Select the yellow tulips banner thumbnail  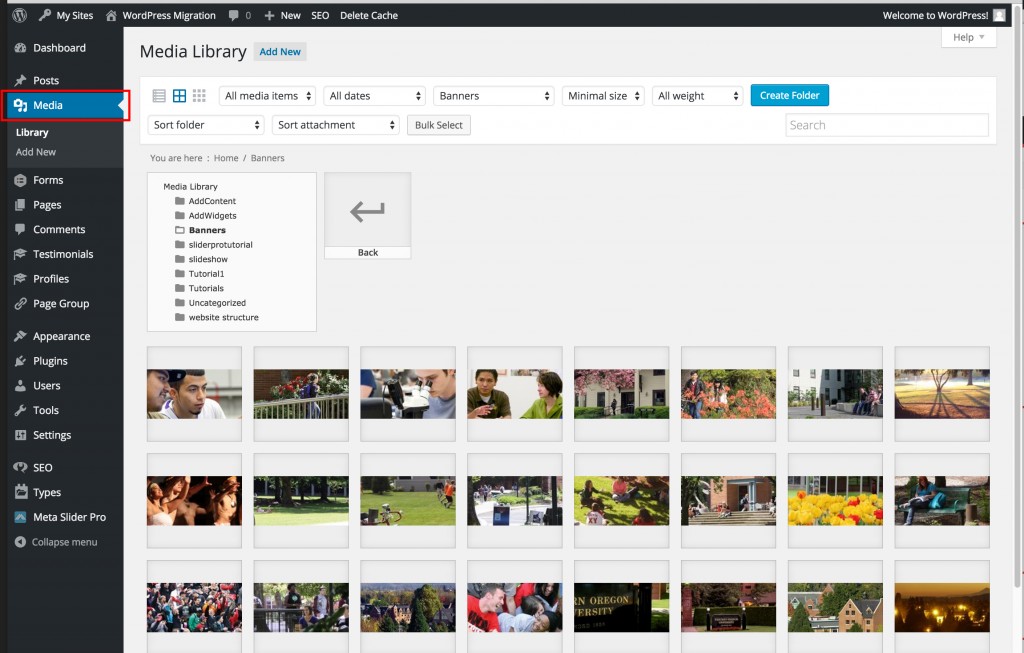(835, 500)
